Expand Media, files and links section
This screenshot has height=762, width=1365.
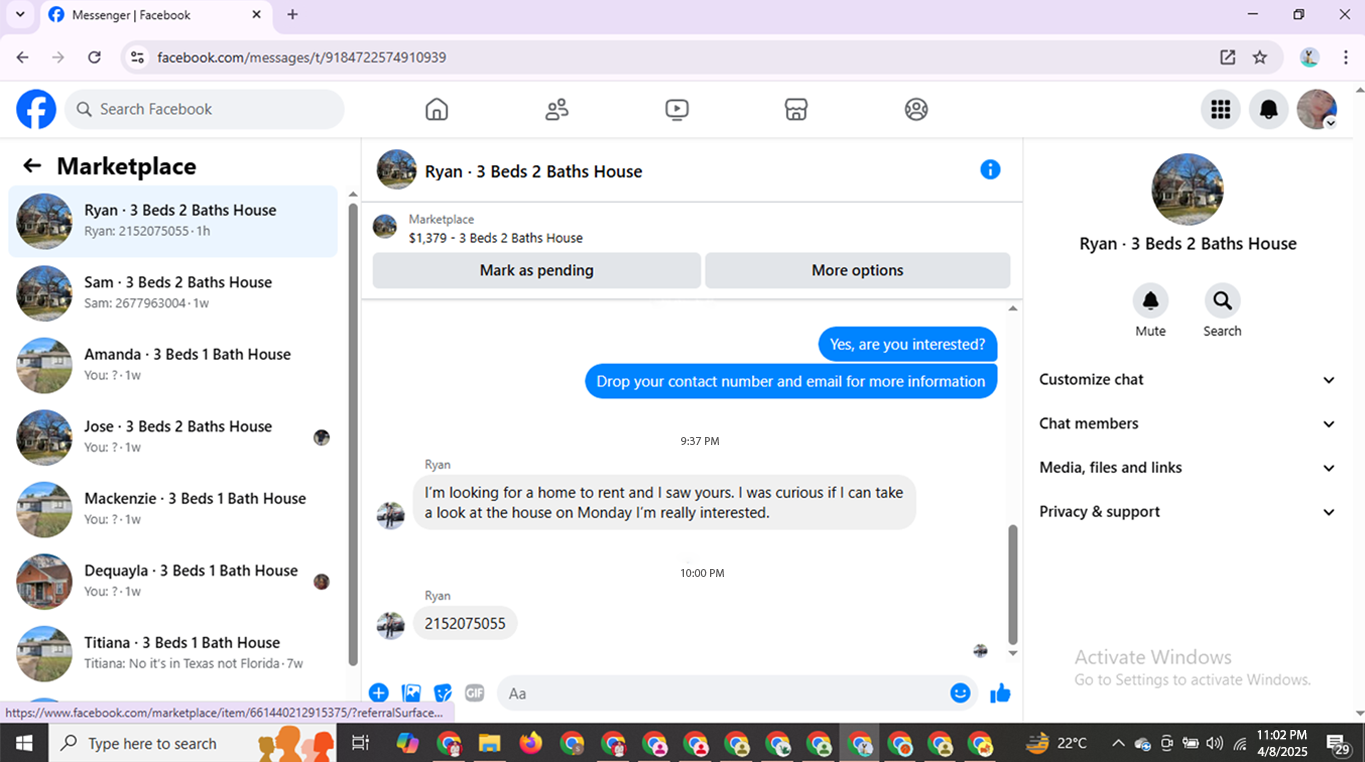1188,468
